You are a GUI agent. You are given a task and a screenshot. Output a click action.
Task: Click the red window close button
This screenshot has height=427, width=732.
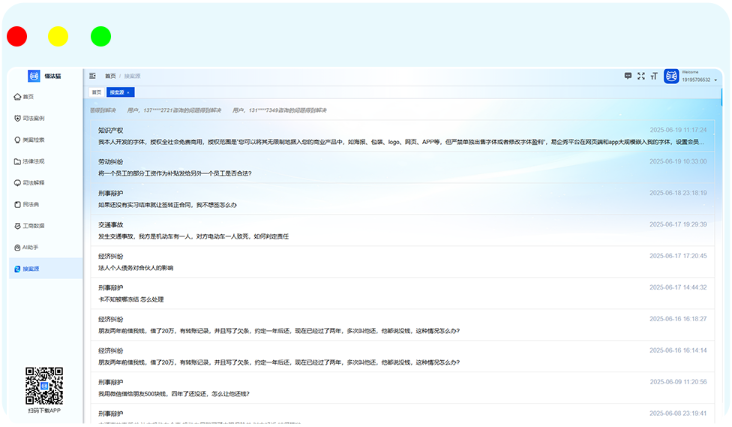(x=17, y=37)
